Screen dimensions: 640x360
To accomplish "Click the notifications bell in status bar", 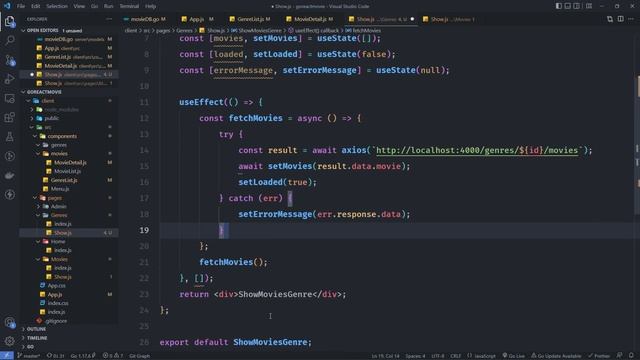I will (x=631, y=356).
